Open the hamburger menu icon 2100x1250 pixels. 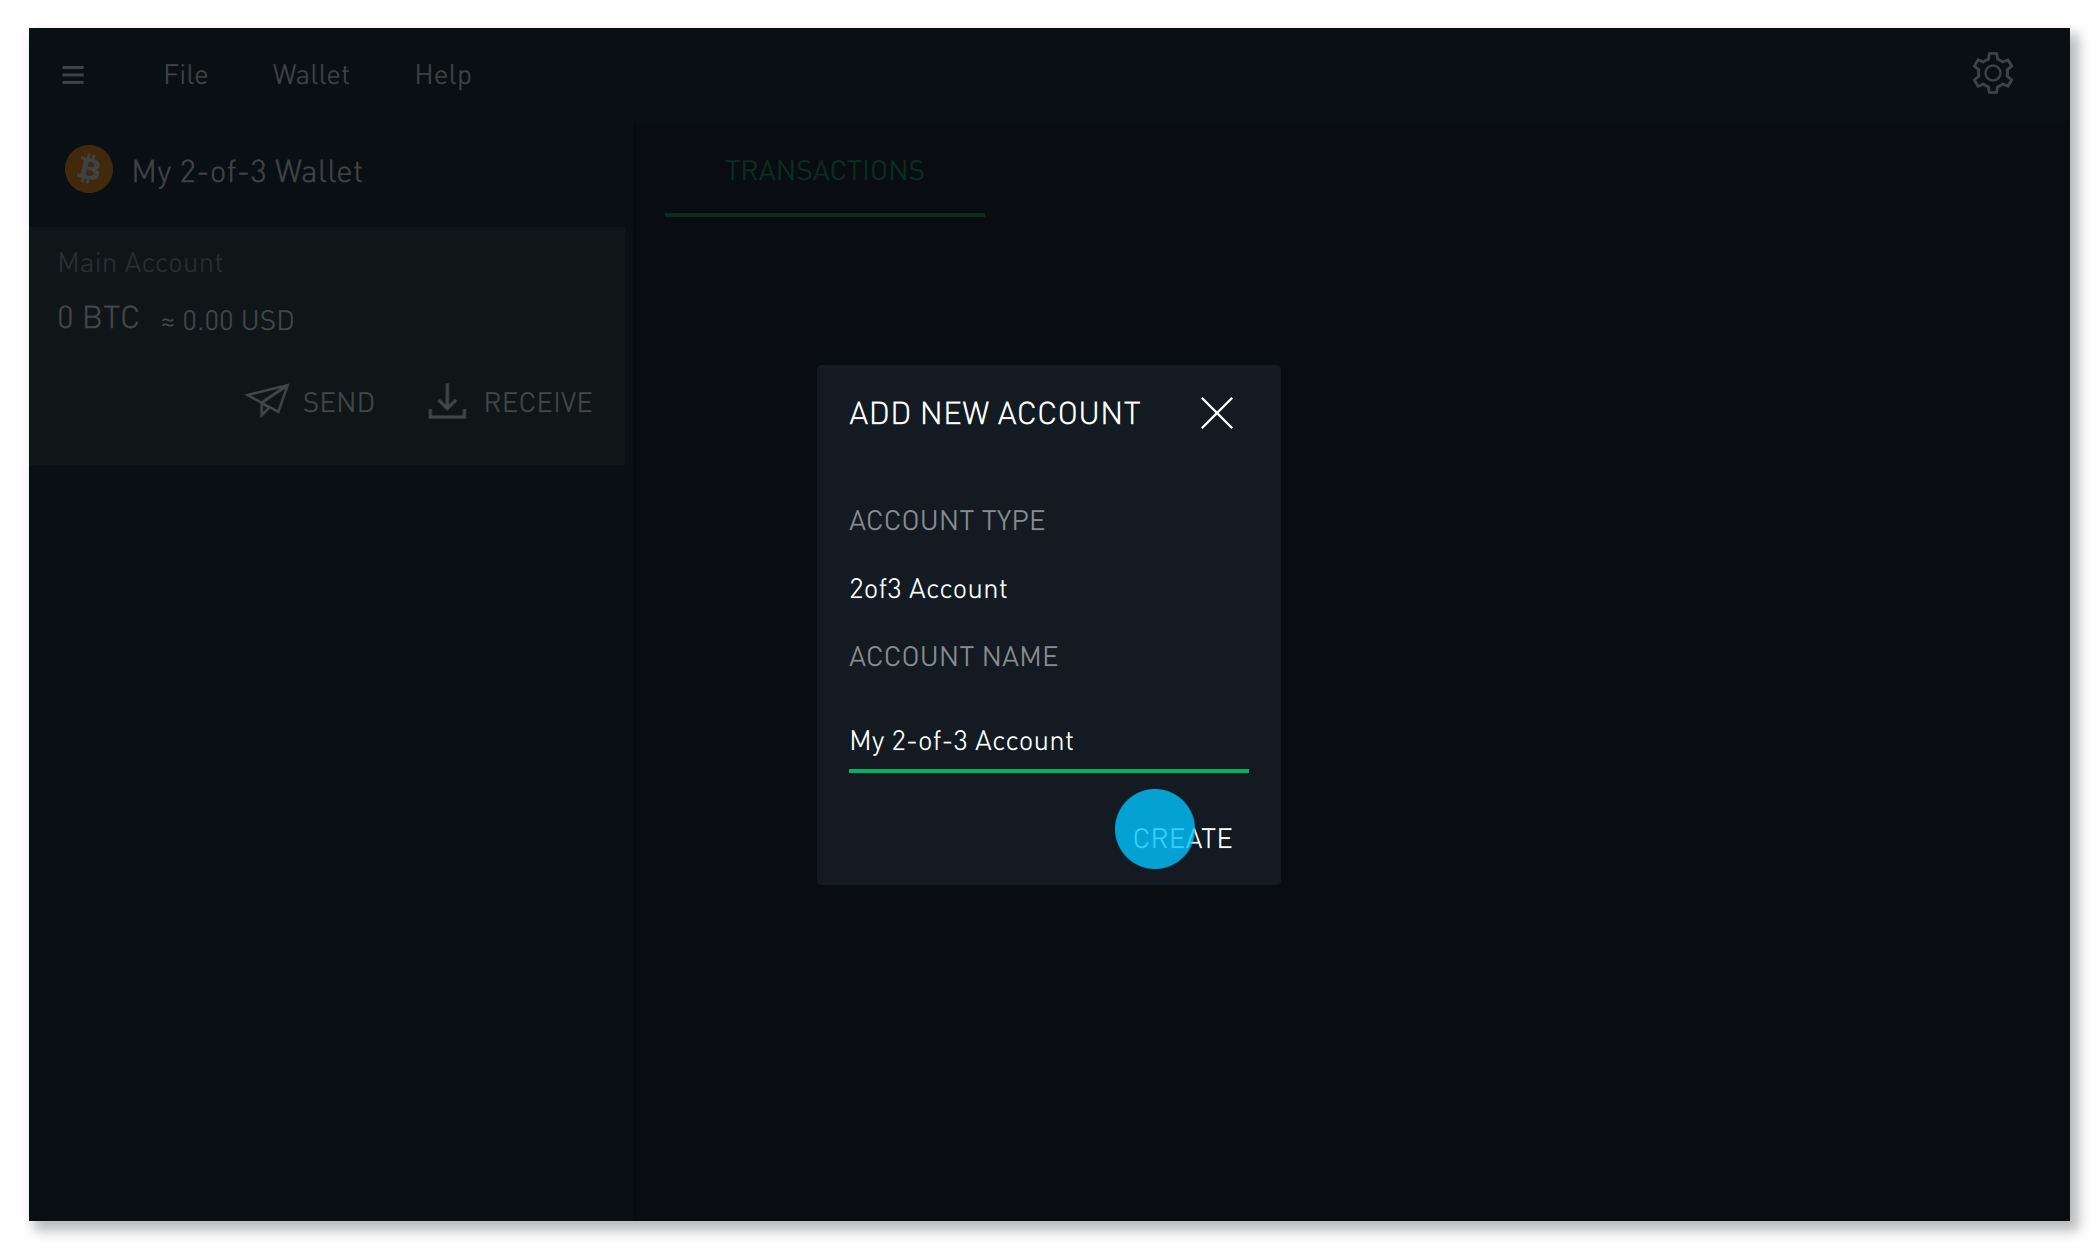(73, 75)
